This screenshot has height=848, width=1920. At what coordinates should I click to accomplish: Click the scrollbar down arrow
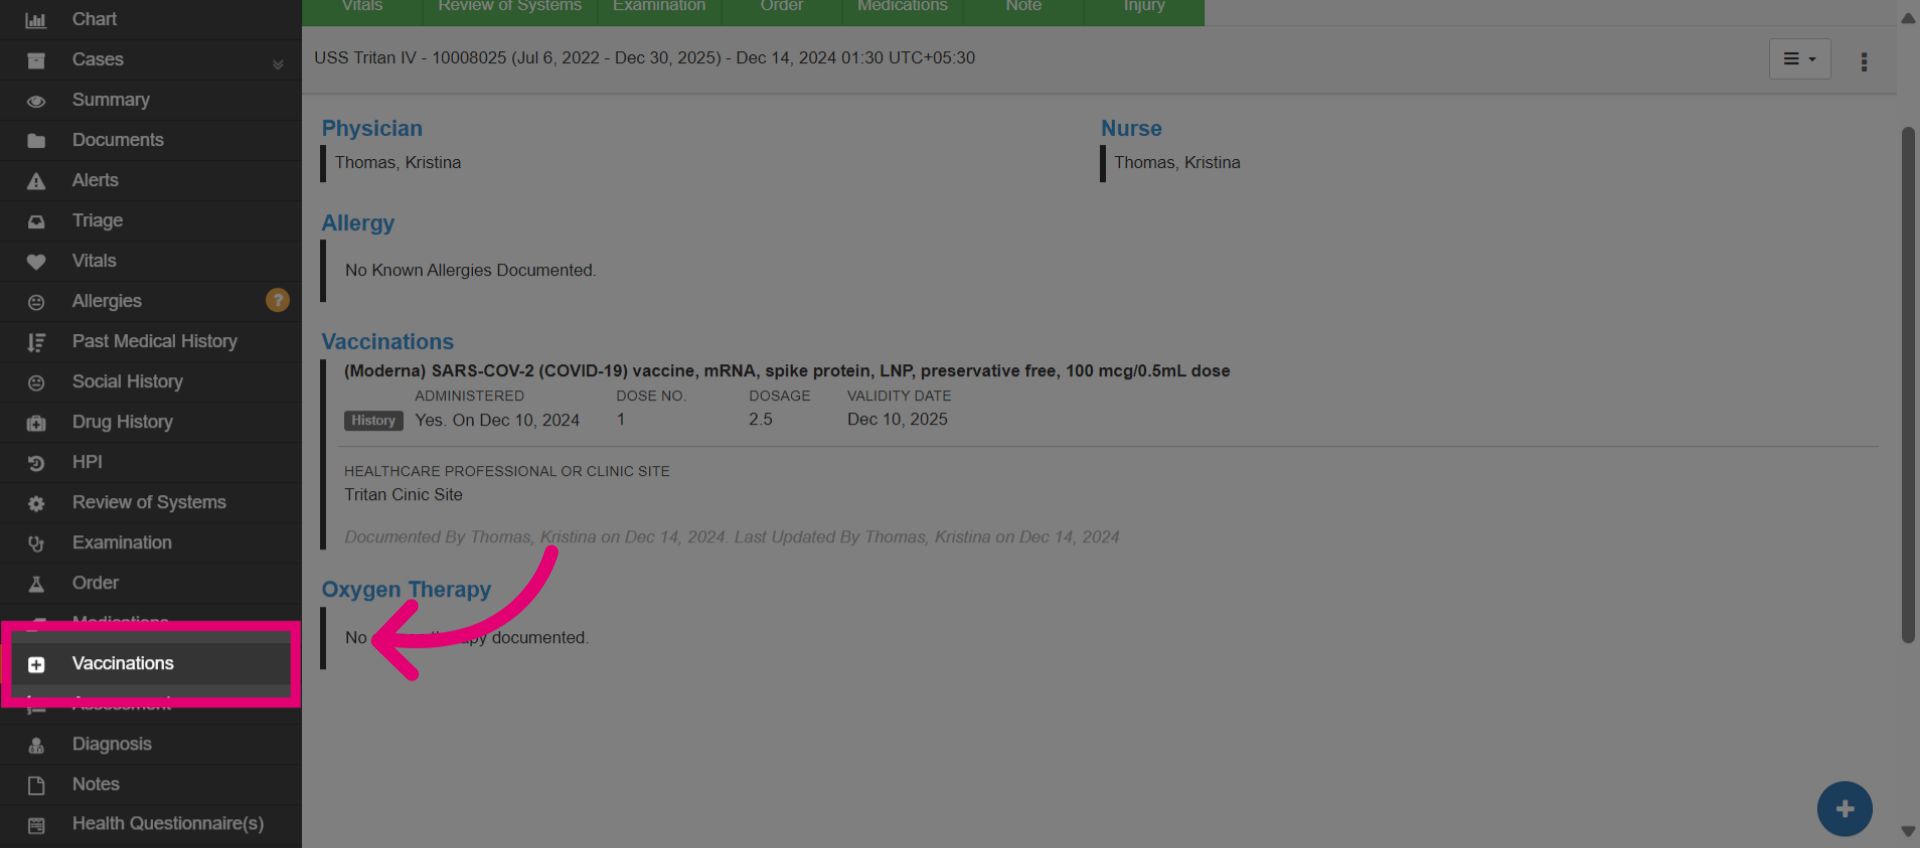[x=1908, y=832]
